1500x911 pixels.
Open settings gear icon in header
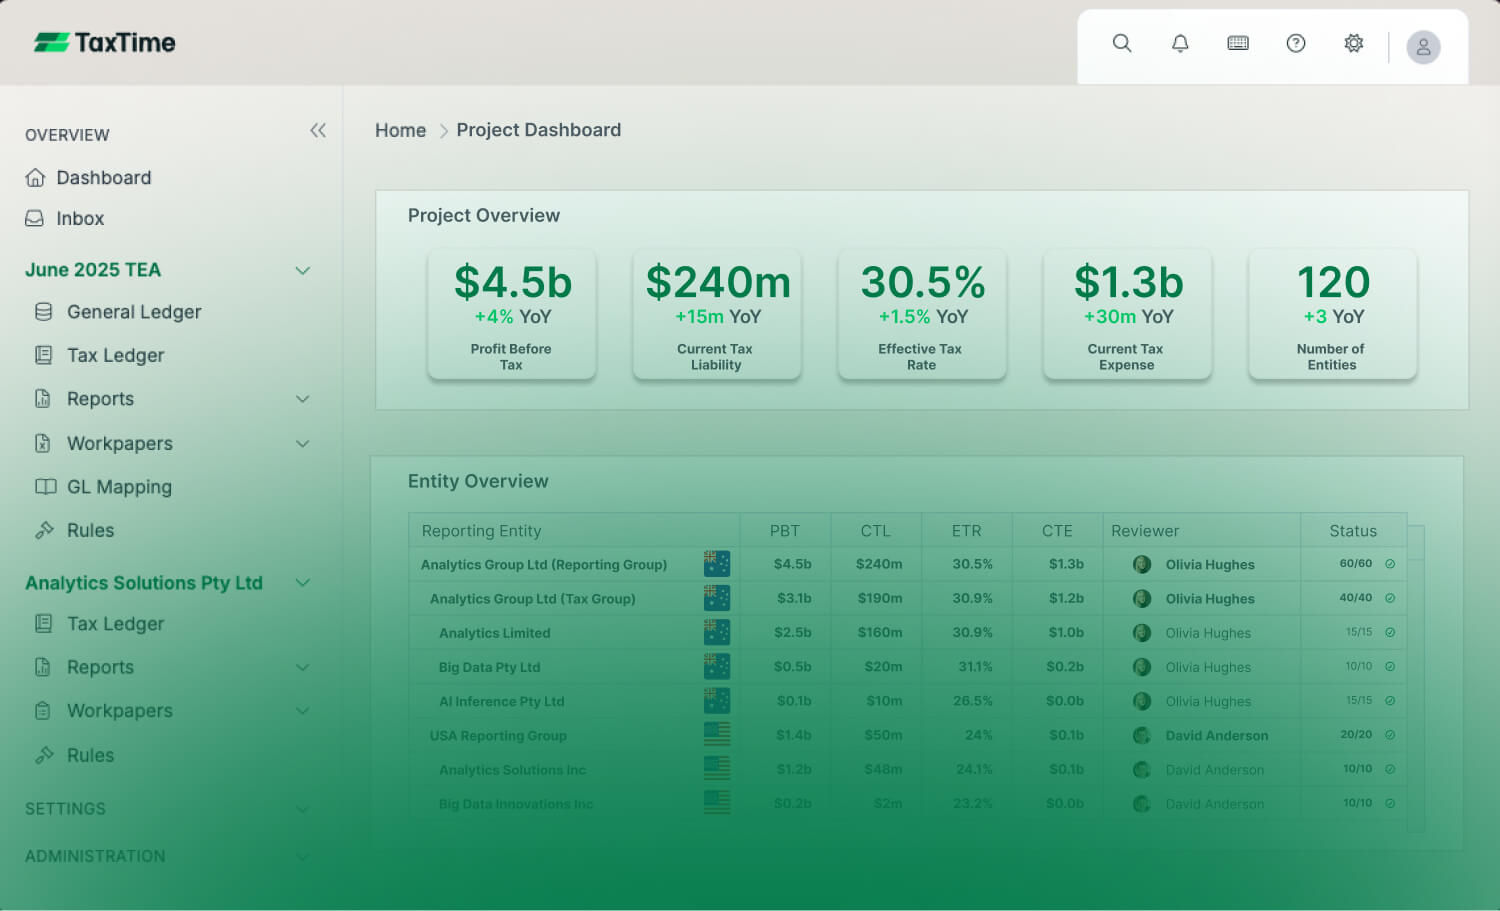1354,43
